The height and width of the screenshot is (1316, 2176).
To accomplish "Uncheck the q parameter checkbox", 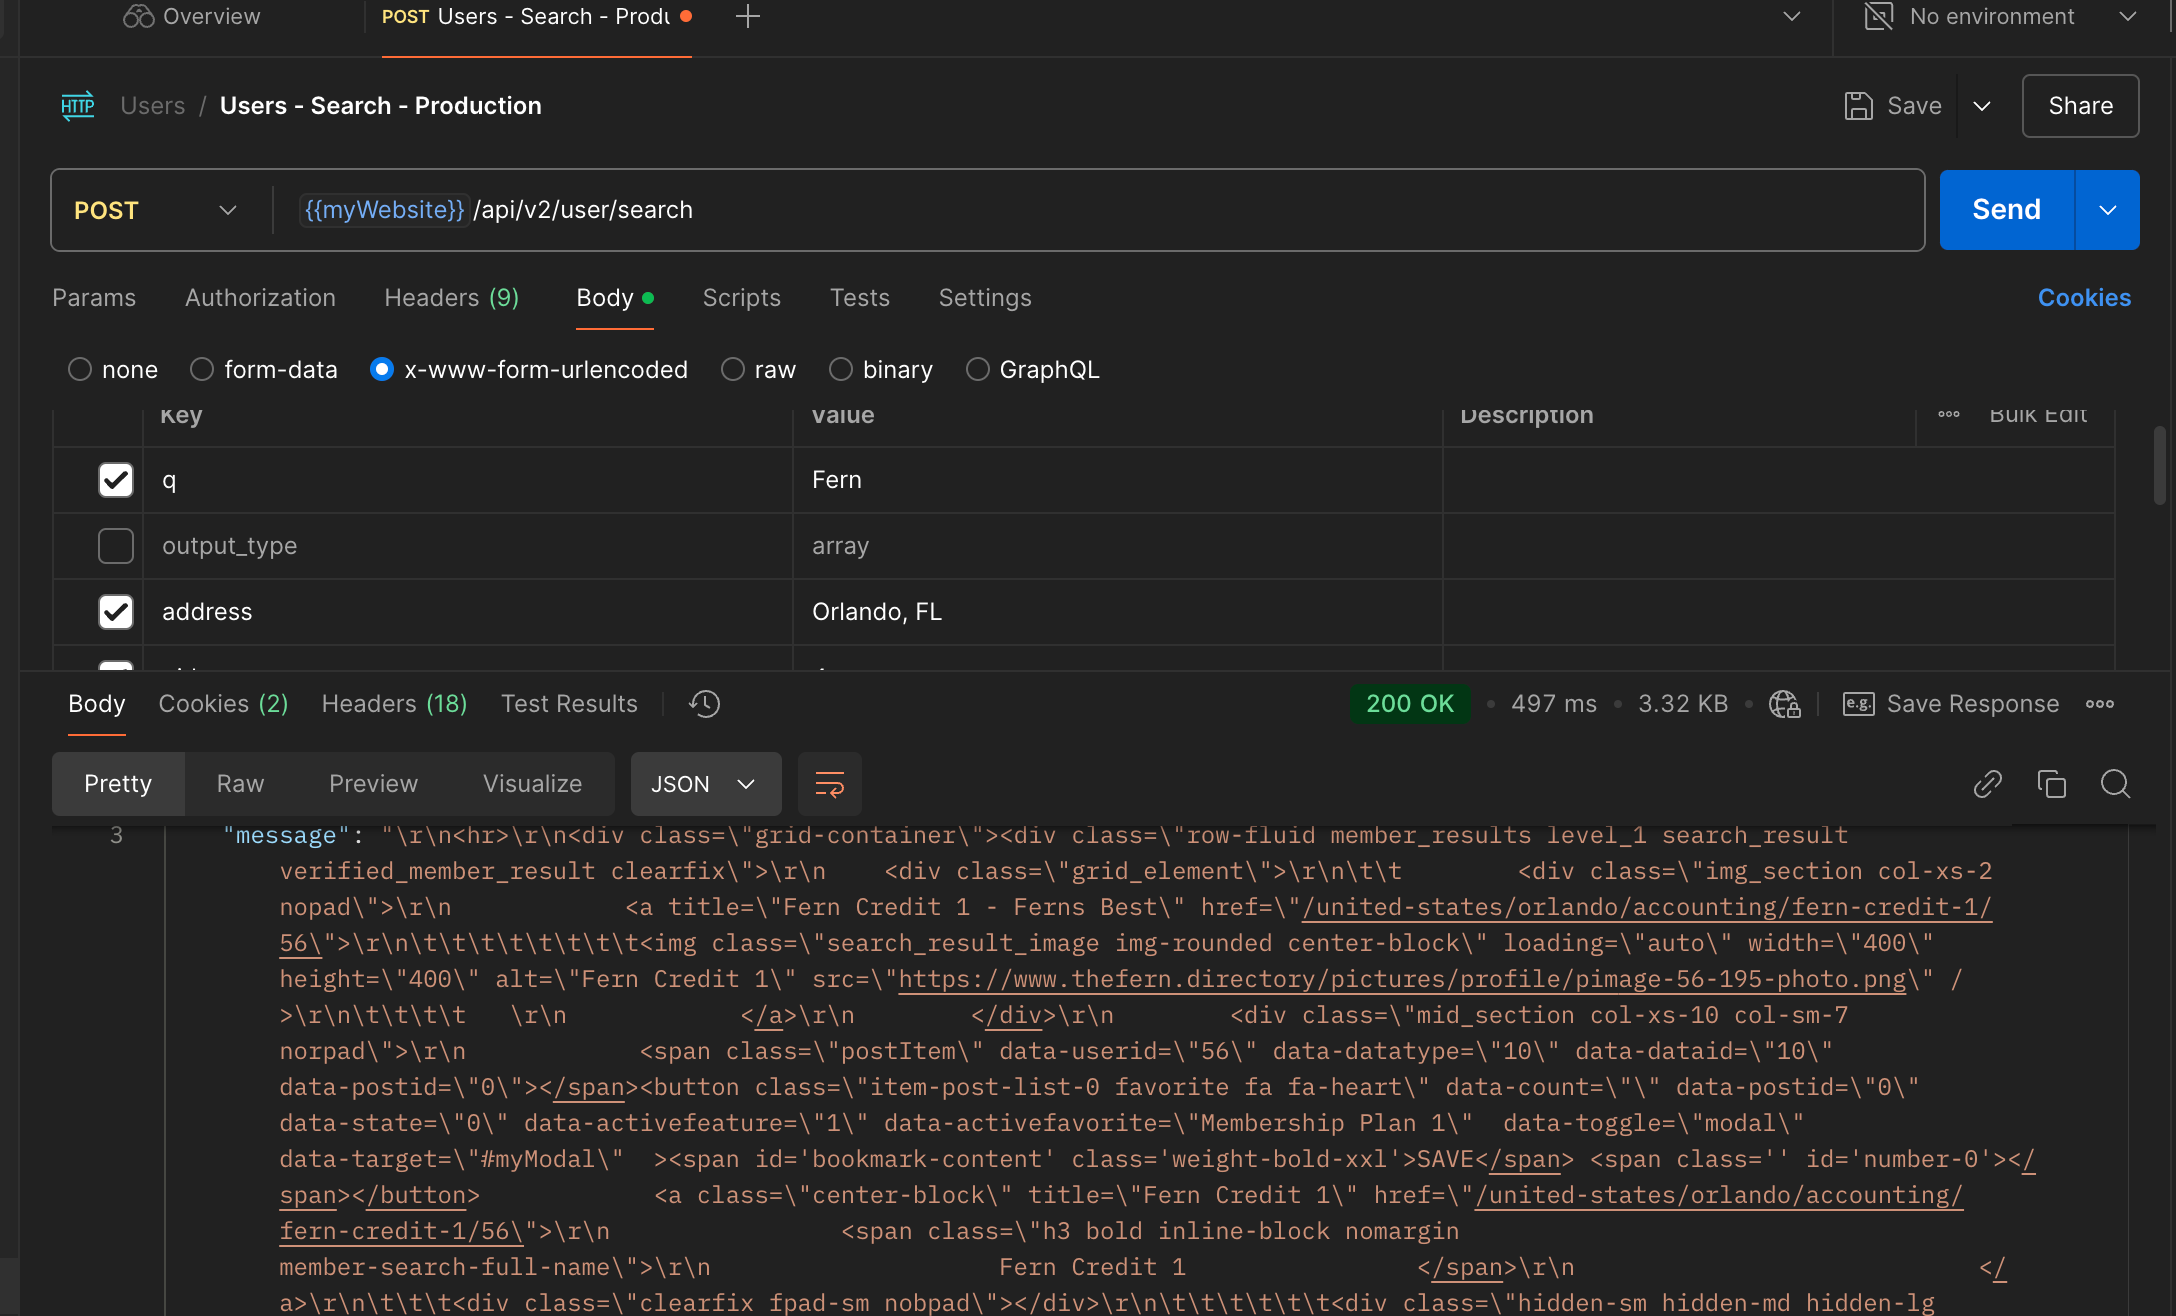I will pos(116,480).
